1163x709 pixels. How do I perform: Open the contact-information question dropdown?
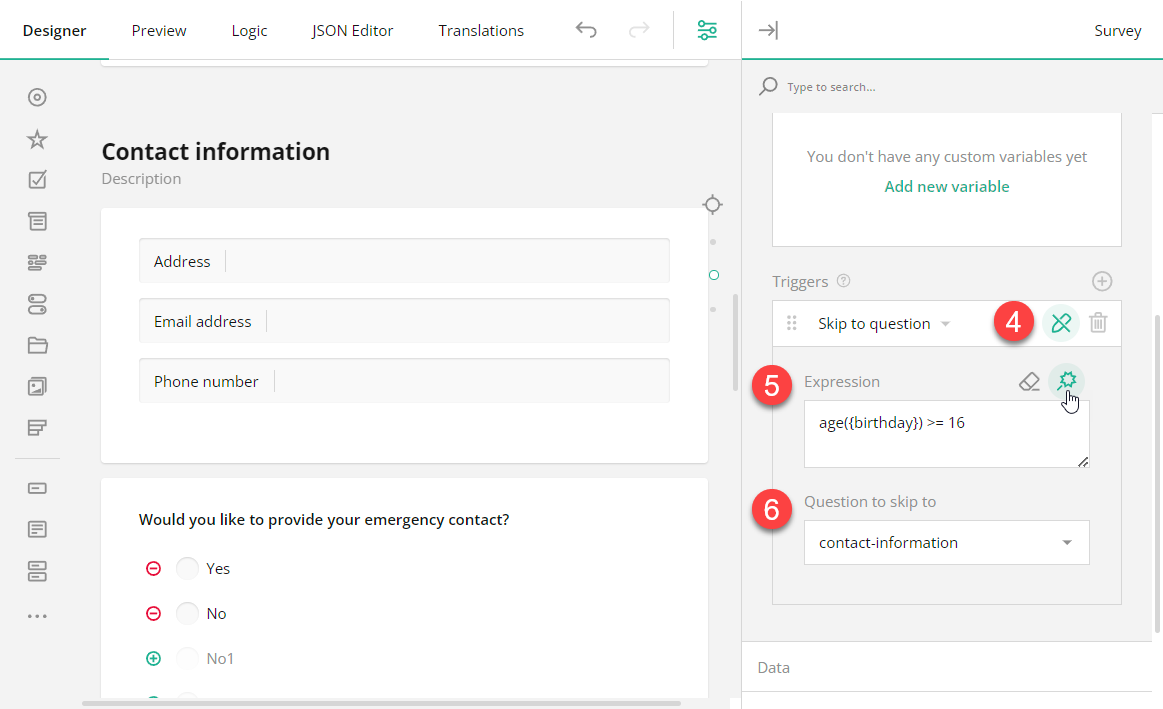[945, 542]
